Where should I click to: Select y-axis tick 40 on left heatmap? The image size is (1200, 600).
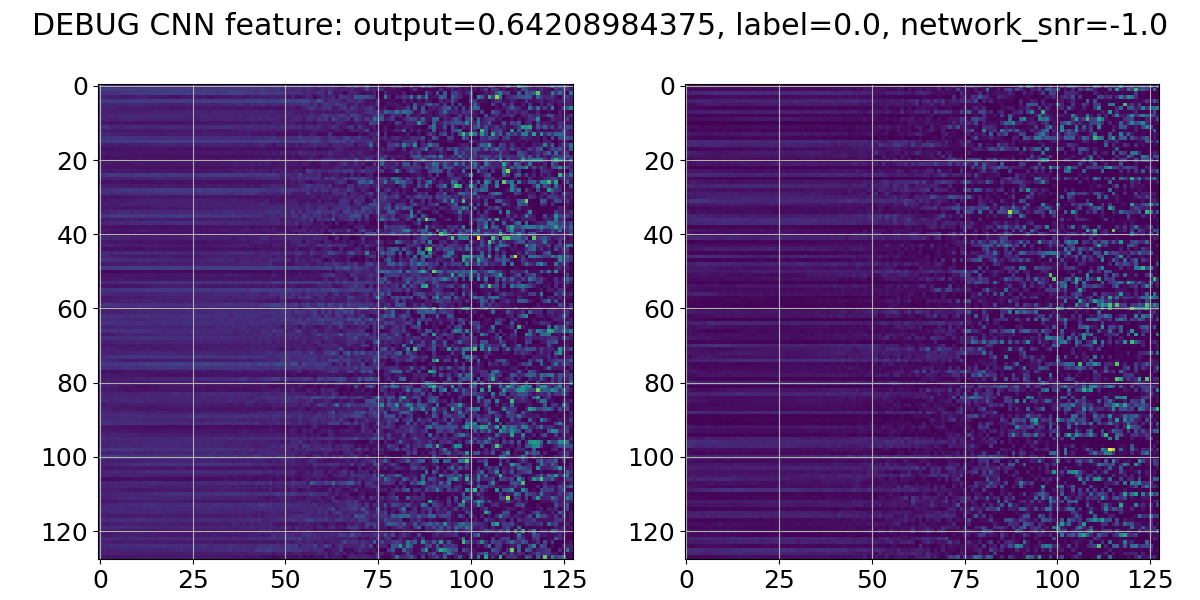pos(71,235)
